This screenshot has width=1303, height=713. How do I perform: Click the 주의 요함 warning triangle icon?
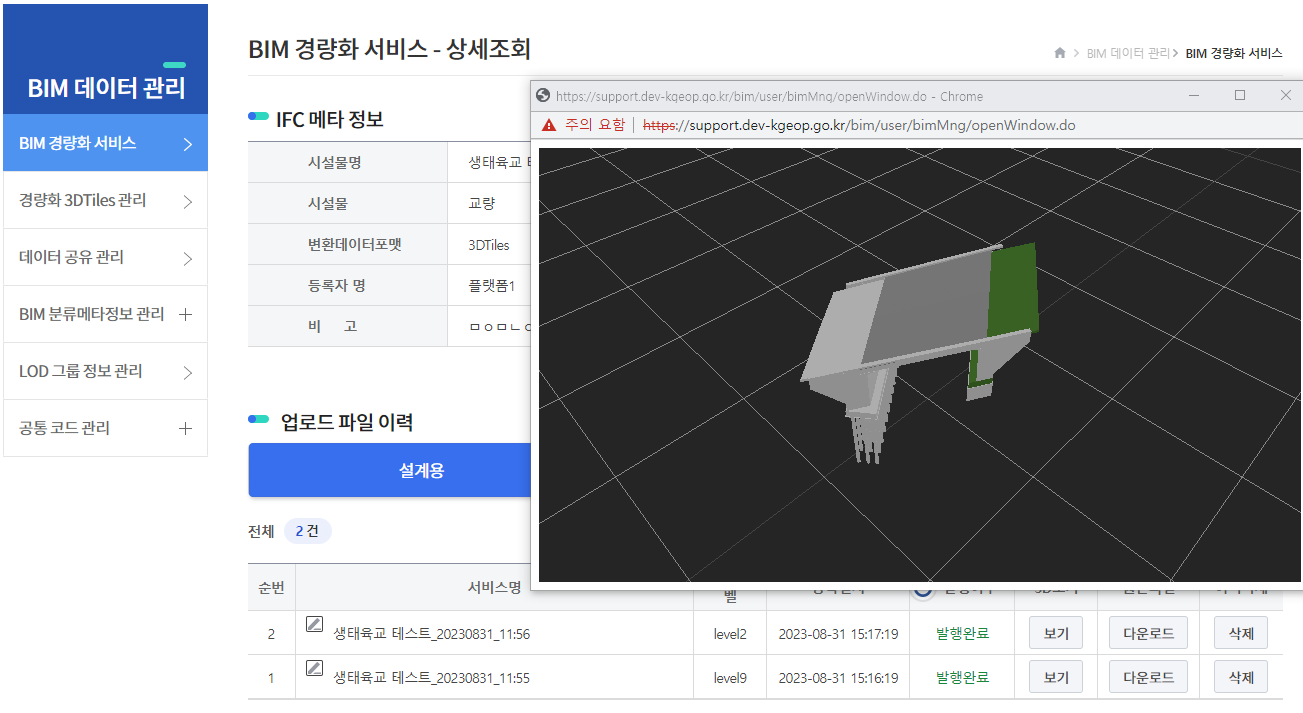[551, 125]
